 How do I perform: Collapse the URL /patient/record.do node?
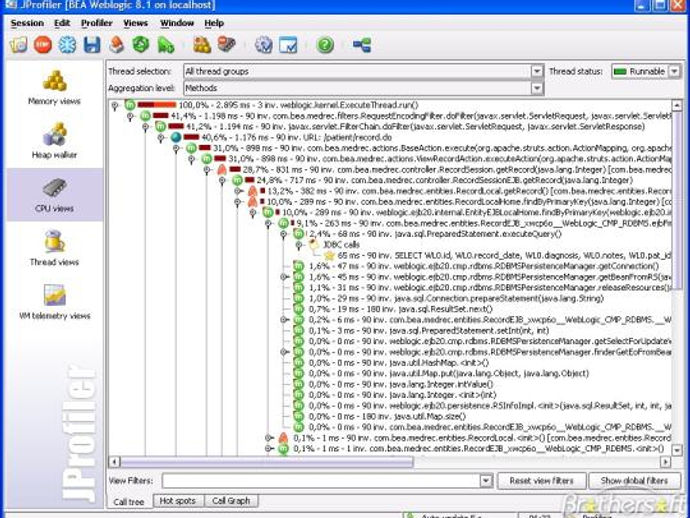pyautogui.click(x=161, y=138)
